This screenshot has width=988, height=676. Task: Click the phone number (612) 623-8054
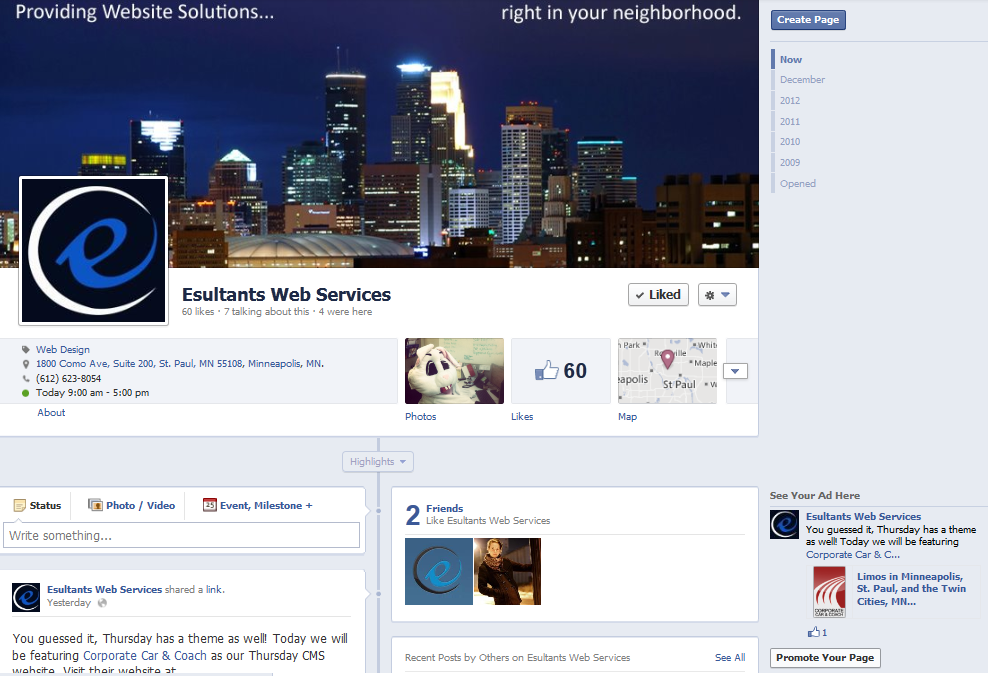pyautogui.click(x=68, y=379)
